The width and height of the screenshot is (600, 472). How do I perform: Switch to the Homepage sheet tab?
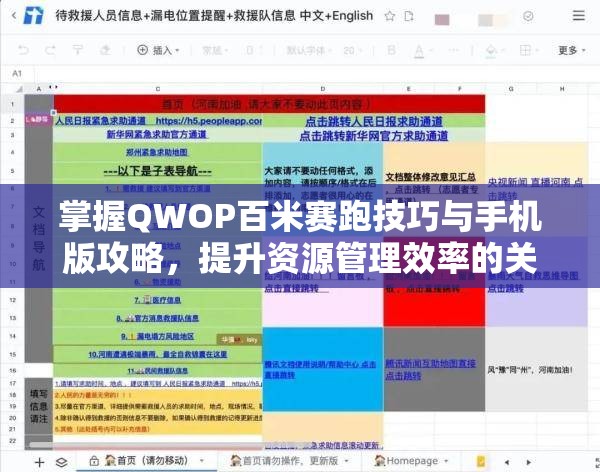(x=406, y=461)
